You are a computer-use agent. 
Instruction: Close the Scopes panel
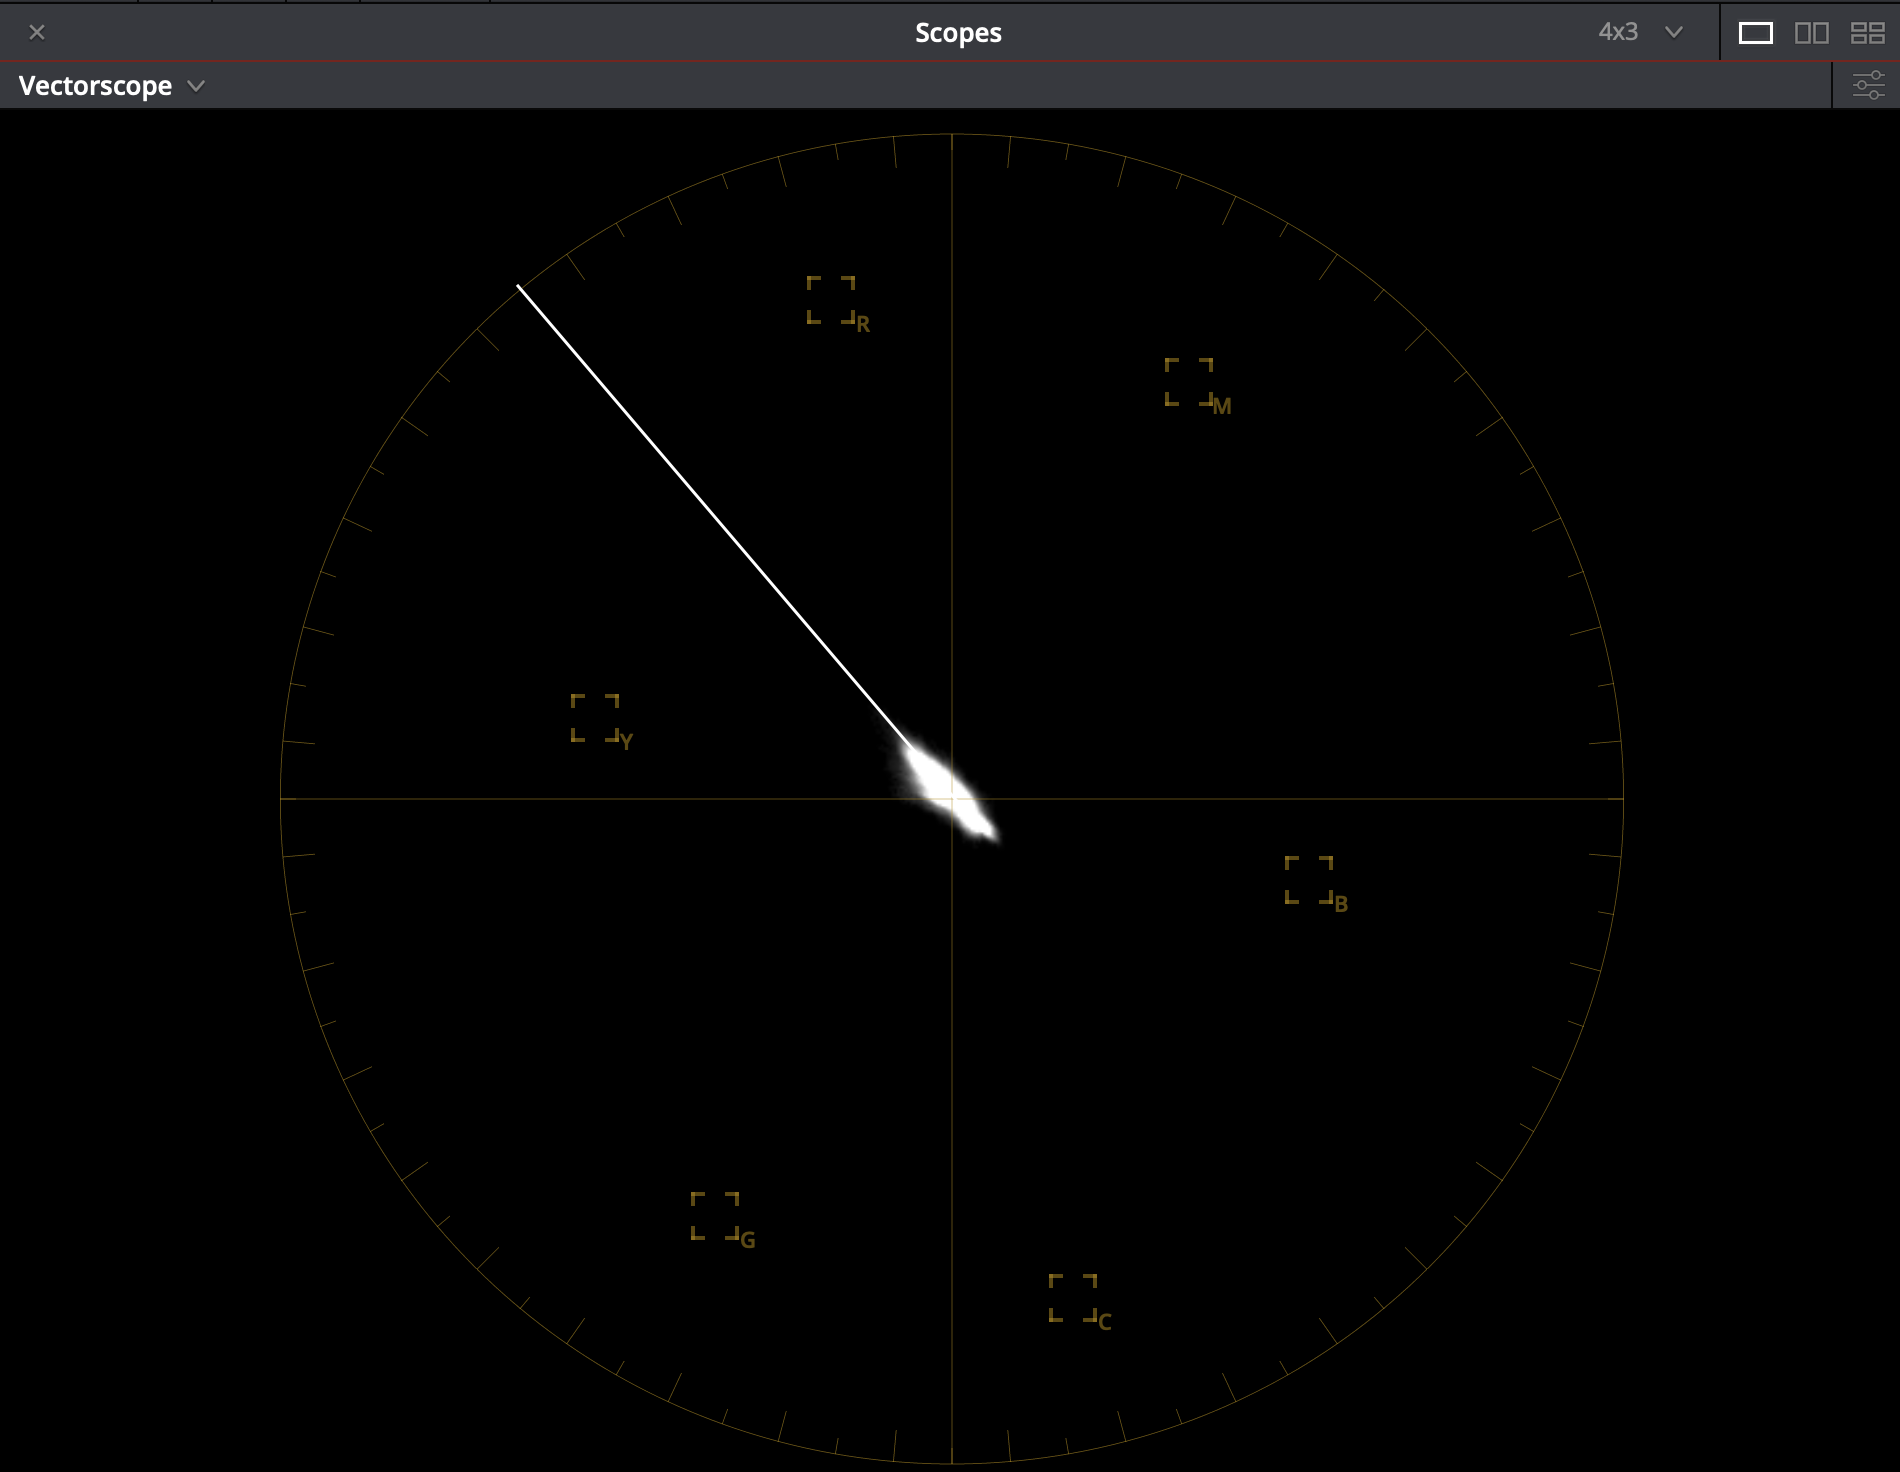pos(37,32)
